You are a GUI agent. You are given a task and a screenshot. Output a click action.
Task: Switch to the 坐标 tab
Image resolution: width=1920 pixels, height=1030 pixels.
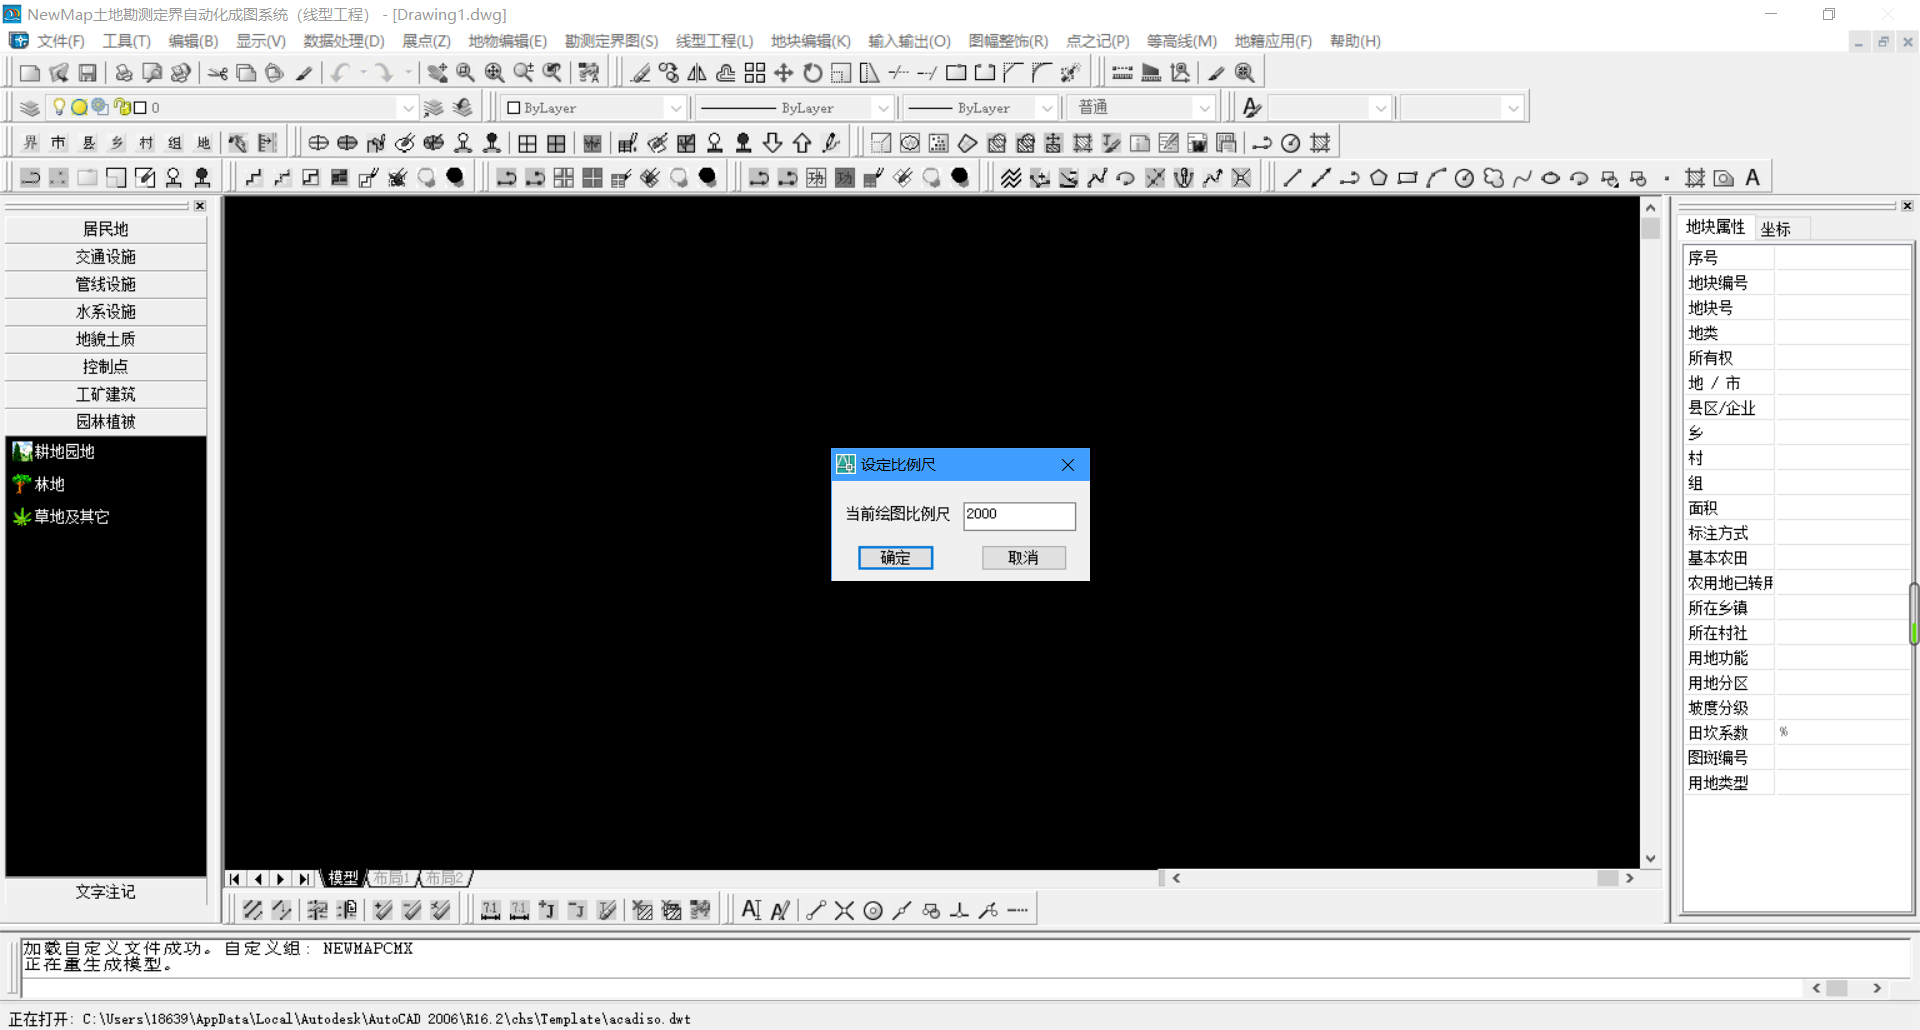click(1776, 229)
